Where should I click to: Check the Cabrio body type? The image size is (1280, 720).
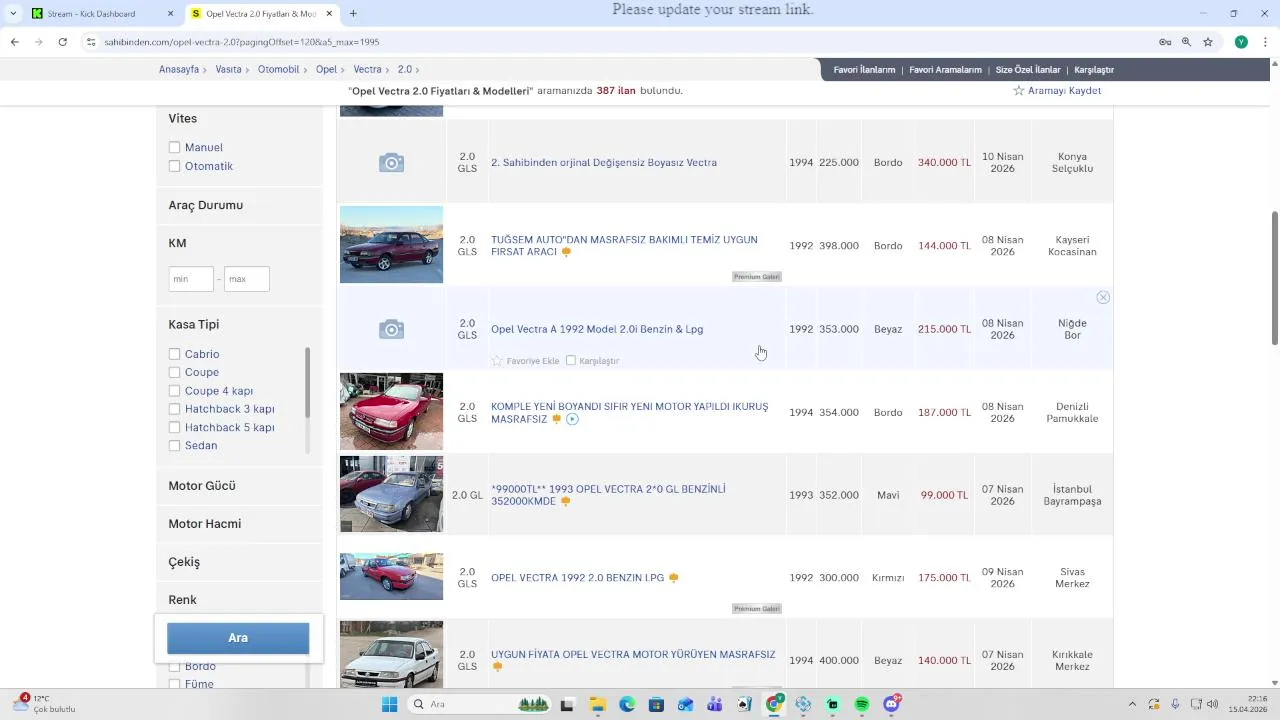click(174, 354)
